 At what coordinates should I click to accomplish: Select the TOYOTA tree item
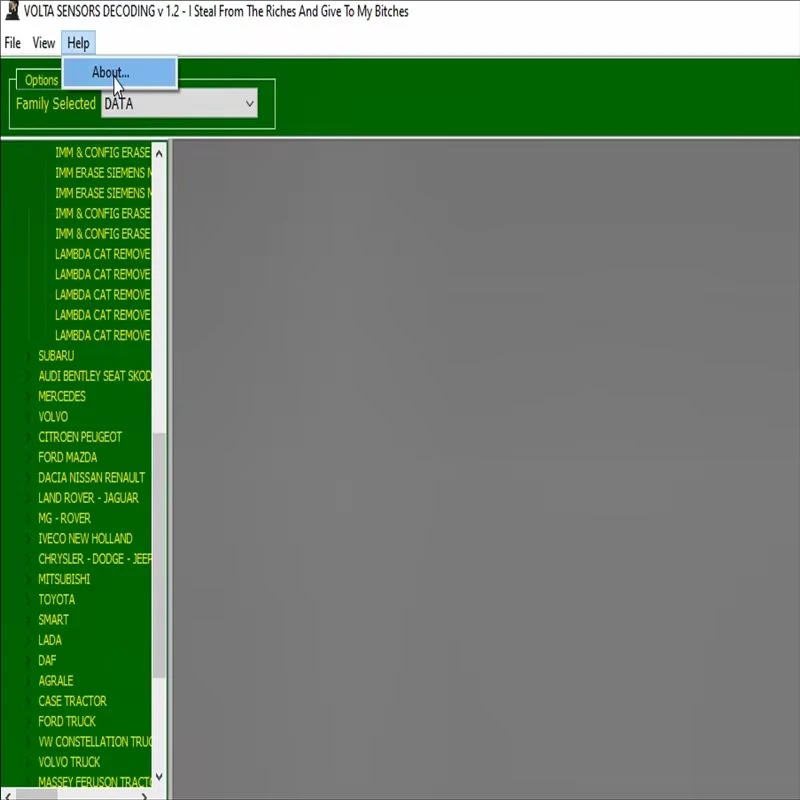point(57,600)
